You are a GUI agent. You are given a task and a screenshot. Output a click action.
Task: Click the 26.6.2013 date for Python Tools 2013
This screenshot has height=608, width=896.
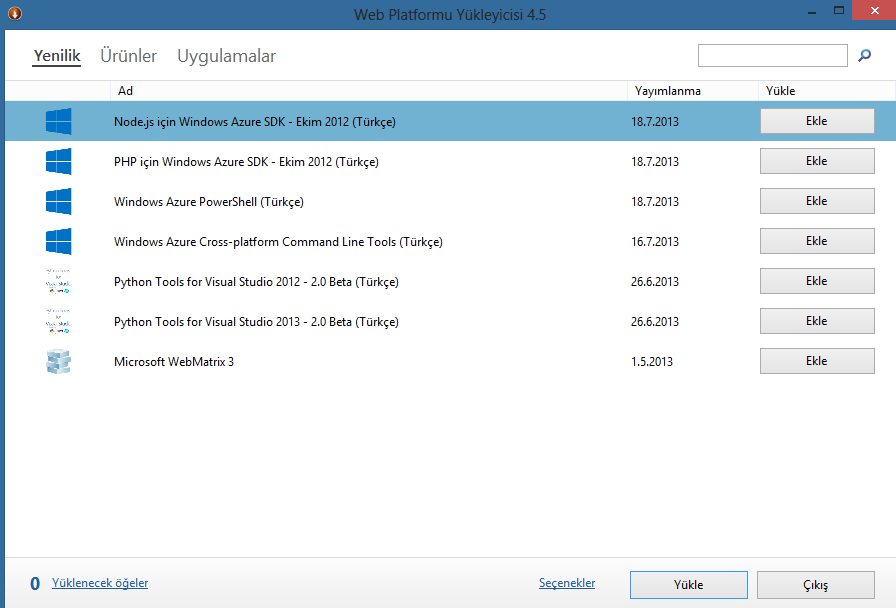(655, 322)
